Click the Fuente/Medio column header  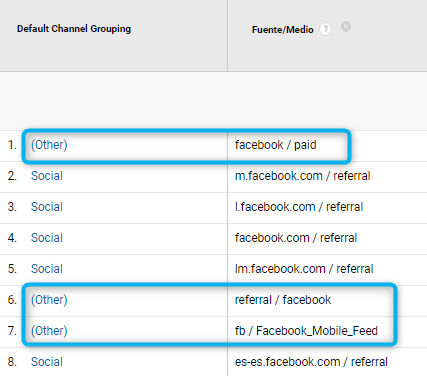coord(283,30)
